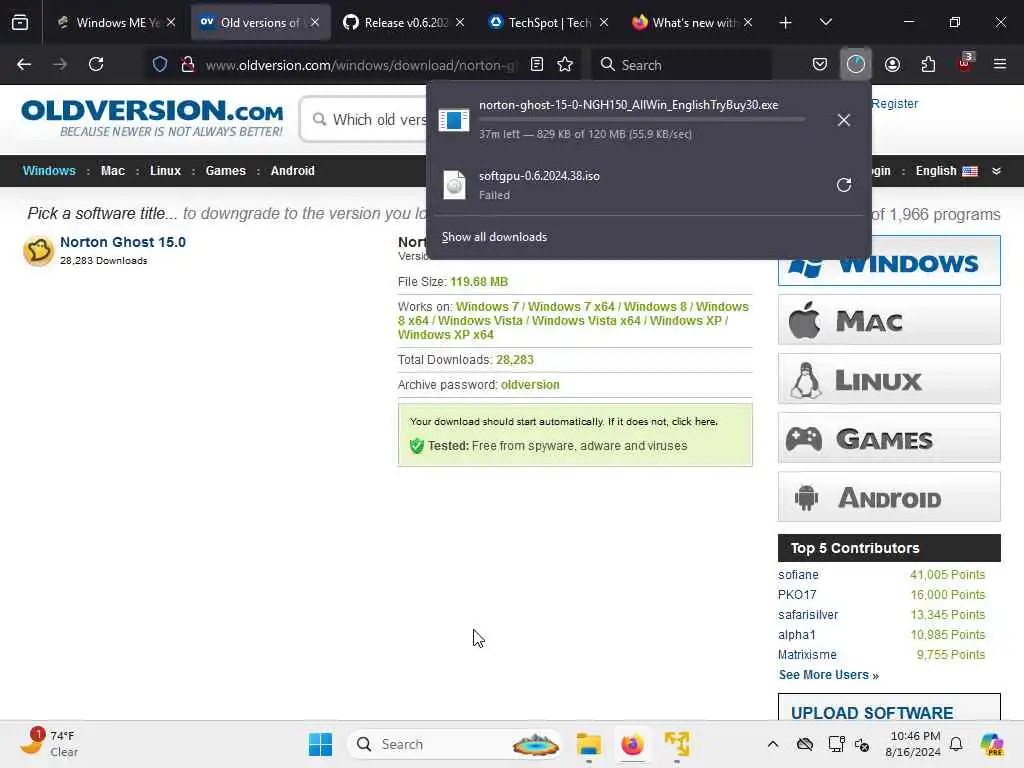
Task: Open the Linux category banner
Action: coord(889,379)
